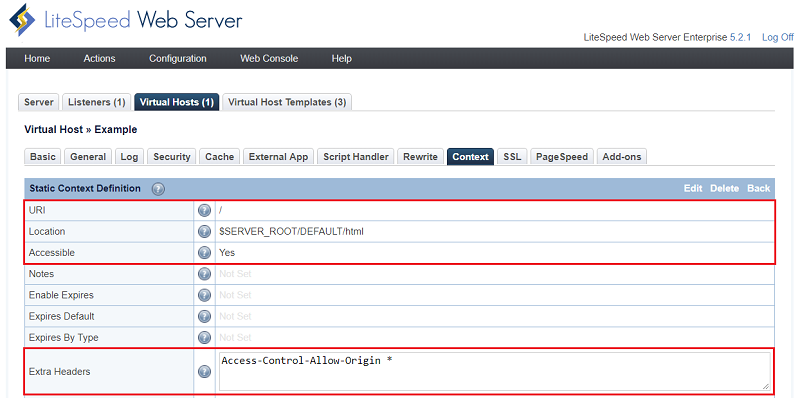This screenshot has height=398, width=800.
Task: Click help icon in Accessible row
Action: [204, 253]
